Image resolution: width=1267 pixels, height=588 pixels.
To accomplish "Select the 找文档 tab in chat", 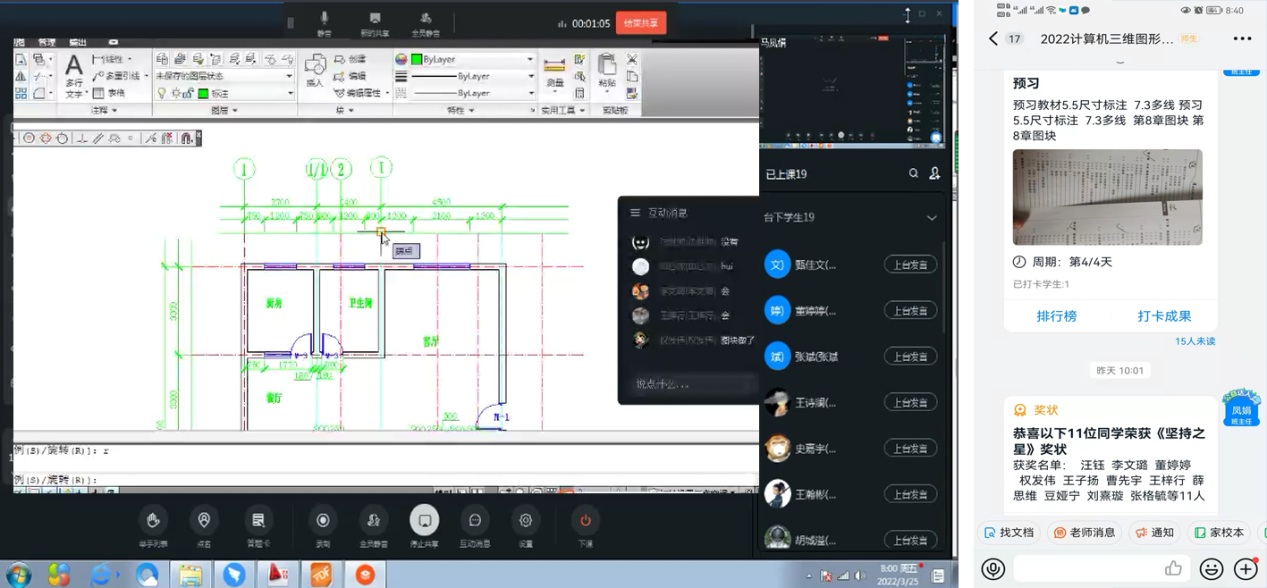I will tap(1008, 533).
